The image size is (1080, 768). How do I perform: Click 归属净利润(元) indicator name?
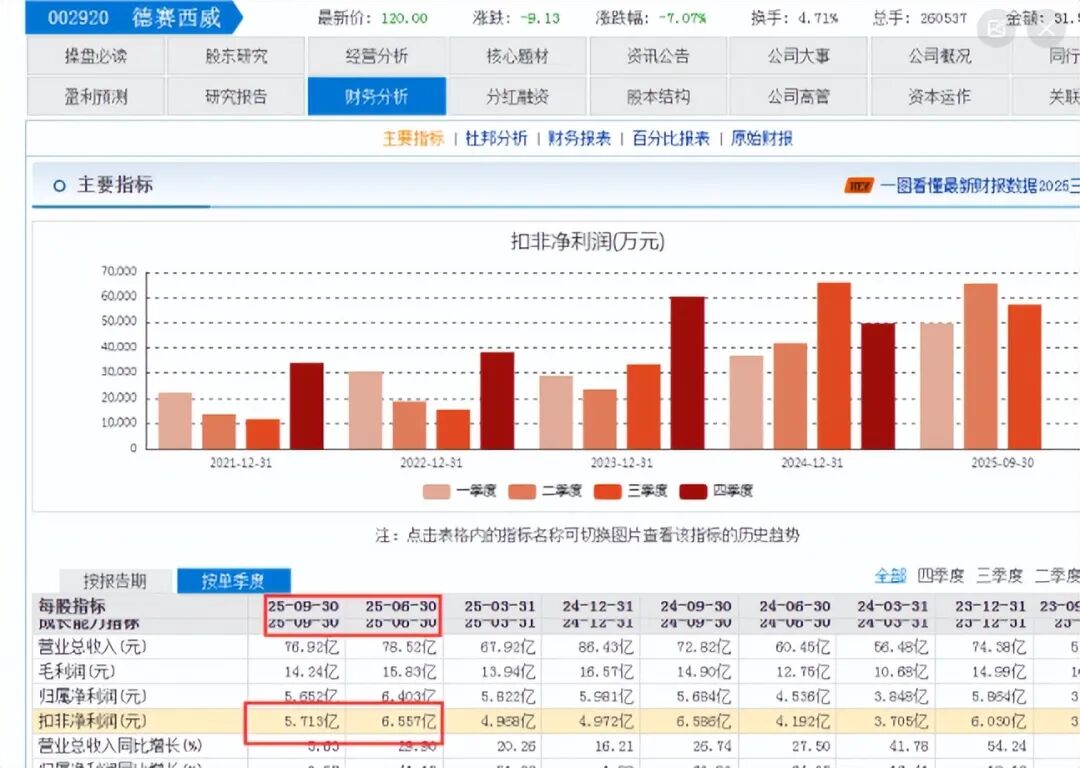92,696
